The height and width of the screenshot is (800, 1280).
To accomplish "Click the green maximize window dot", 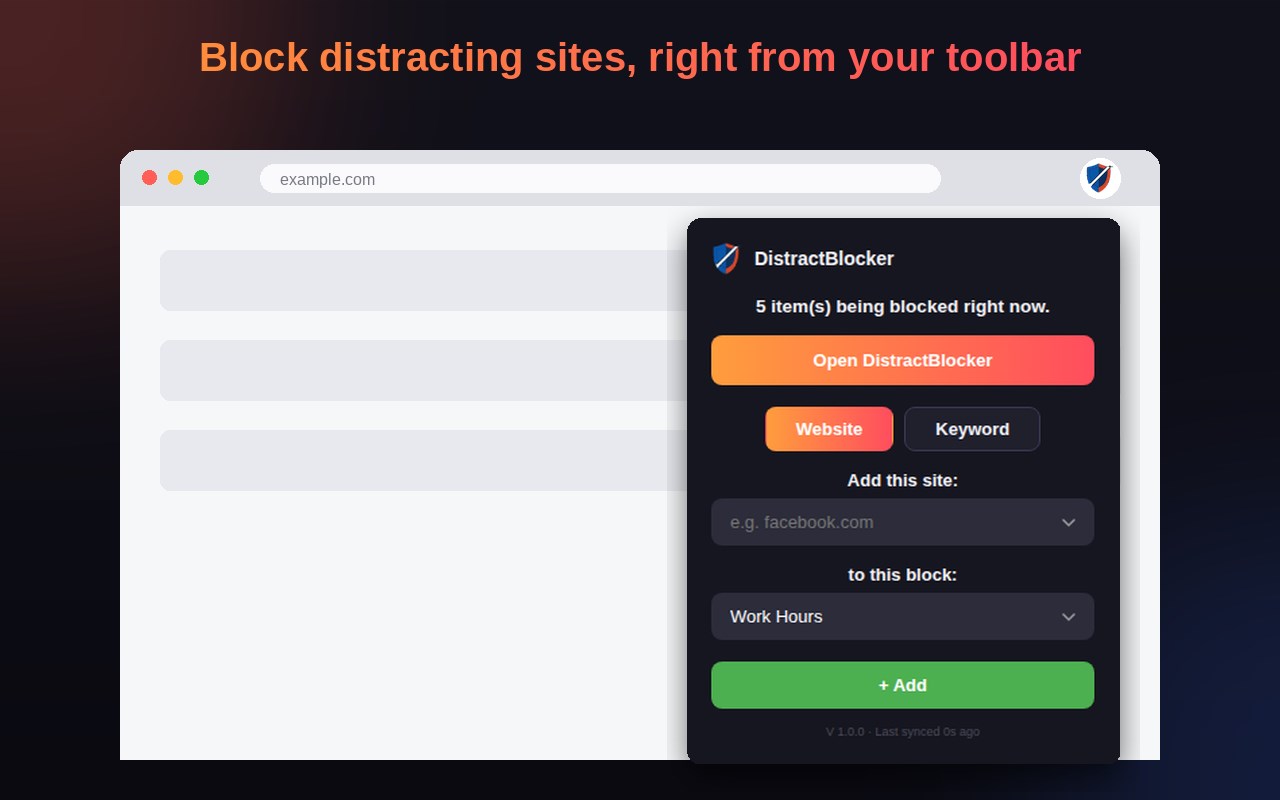I will pyautogui.click(x=202, y=178).
